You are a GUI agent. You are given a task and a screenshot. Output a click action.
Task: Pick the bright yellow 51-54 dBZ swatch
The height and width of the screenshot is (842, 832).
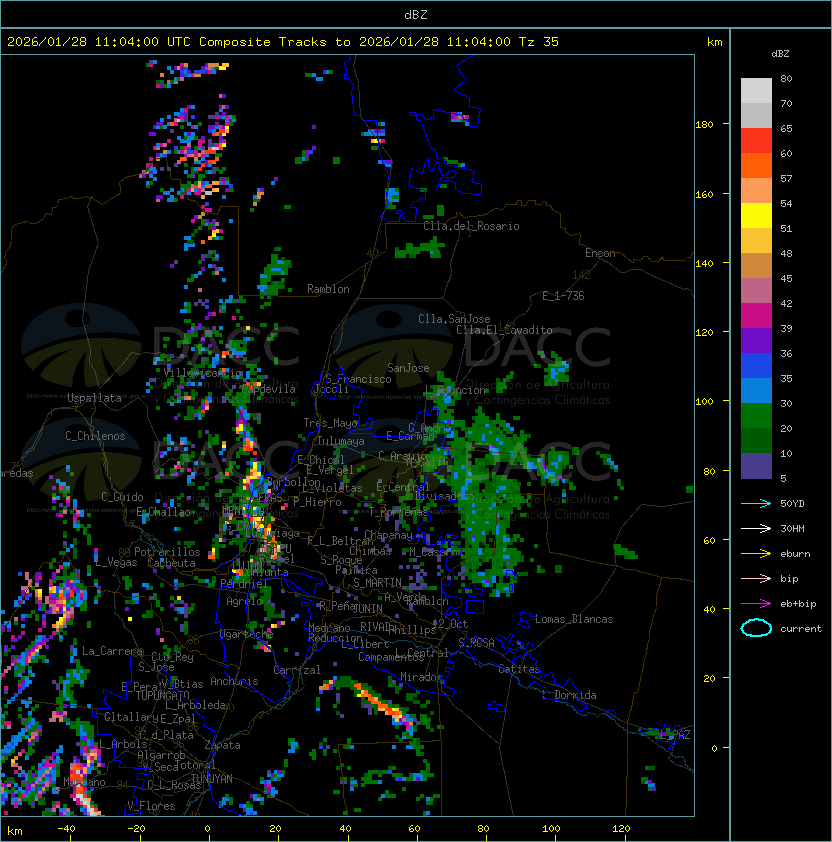coord(756,215)
